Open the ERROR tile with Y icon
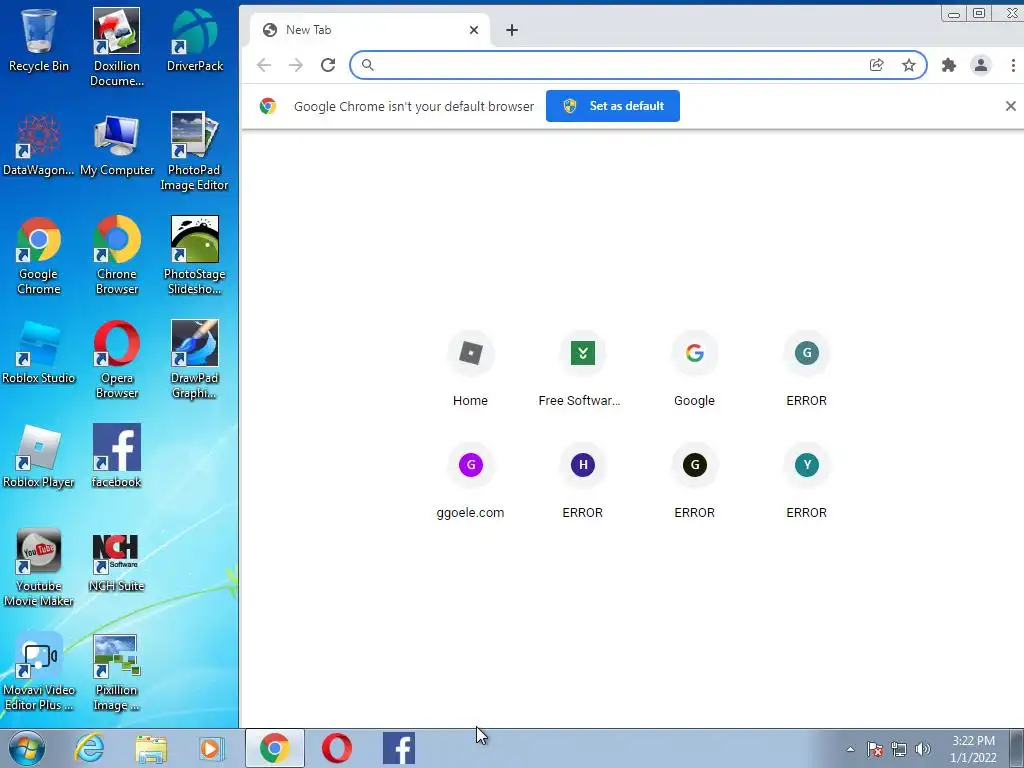This screenshot has height=768, width=1024. [807, 482]
